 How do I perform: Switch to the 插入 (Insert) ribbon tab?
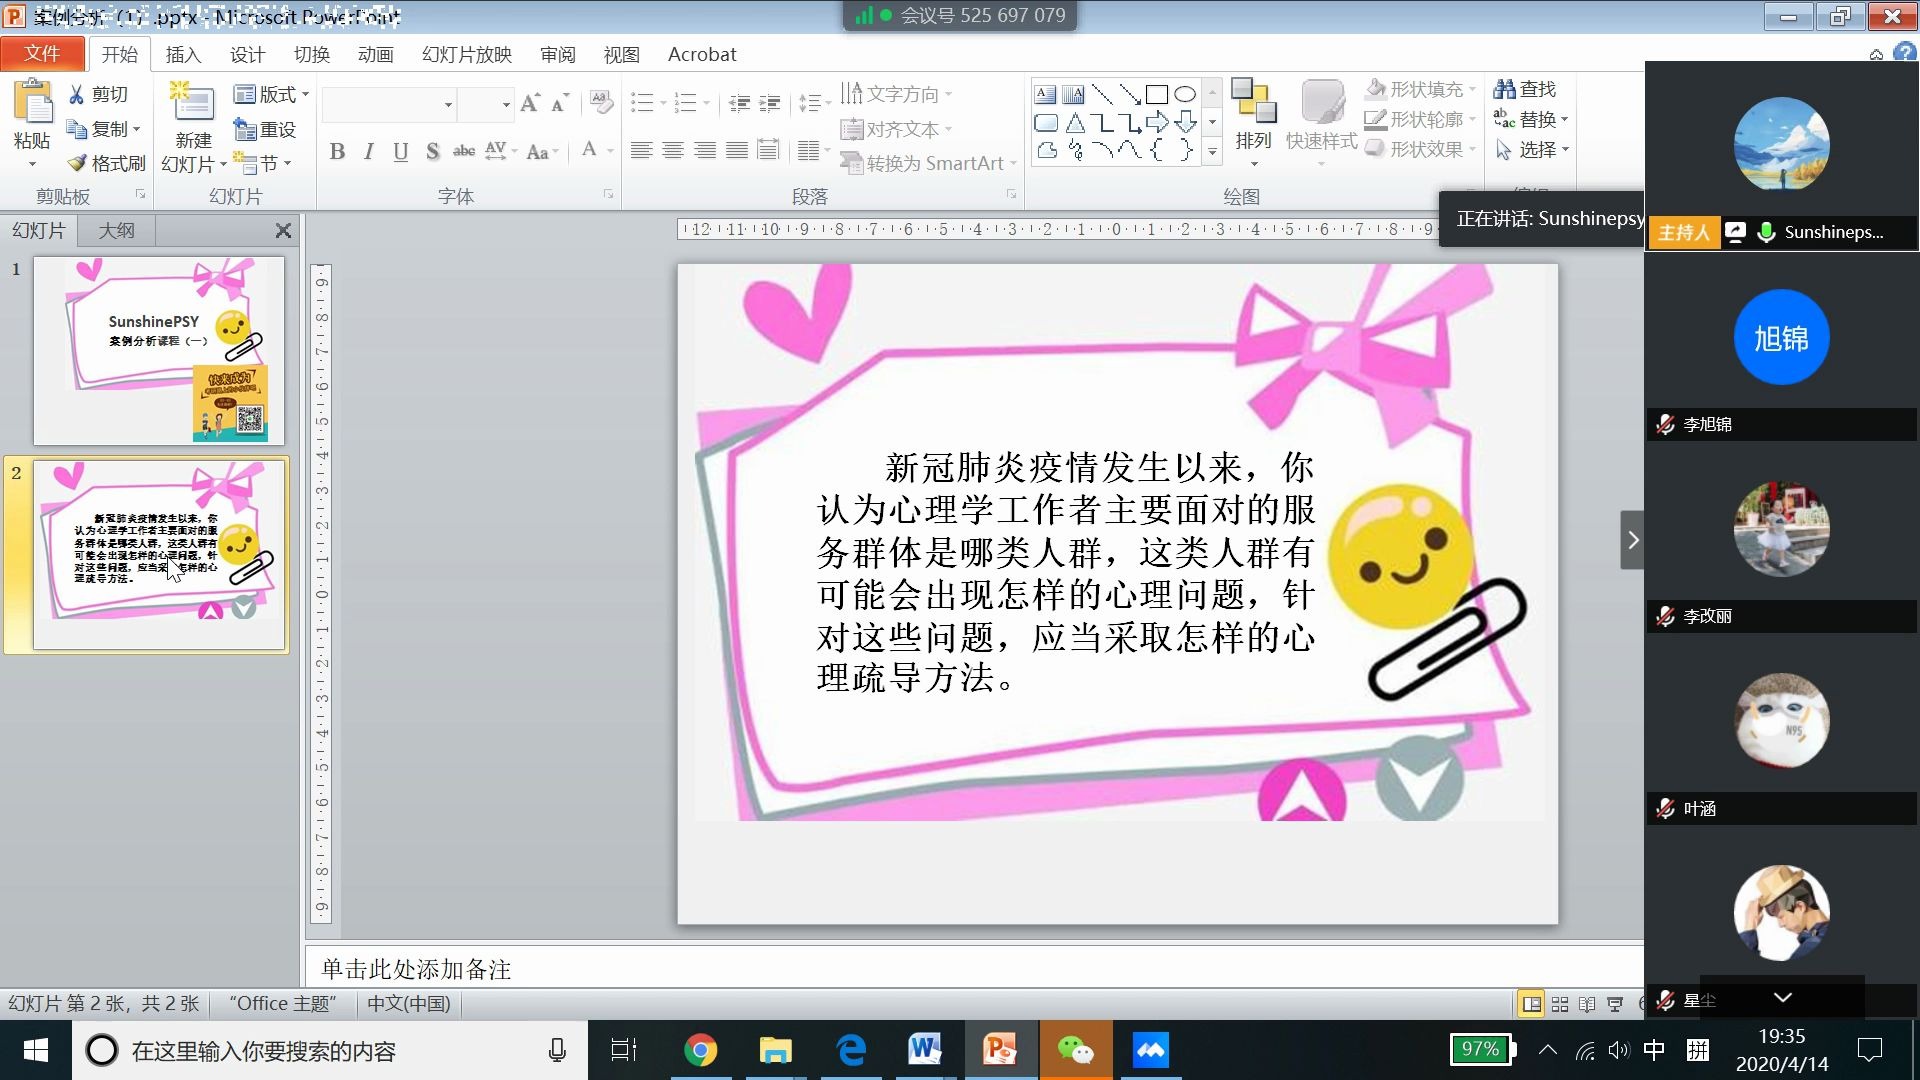pyautogui.click(x=183, y=54)
